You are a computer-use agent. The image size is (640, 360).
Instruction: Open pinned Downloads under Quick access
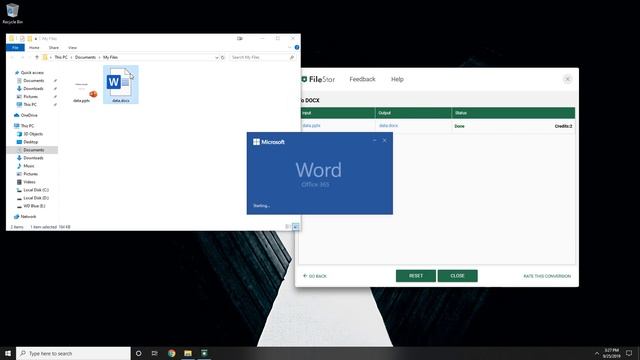33,89
